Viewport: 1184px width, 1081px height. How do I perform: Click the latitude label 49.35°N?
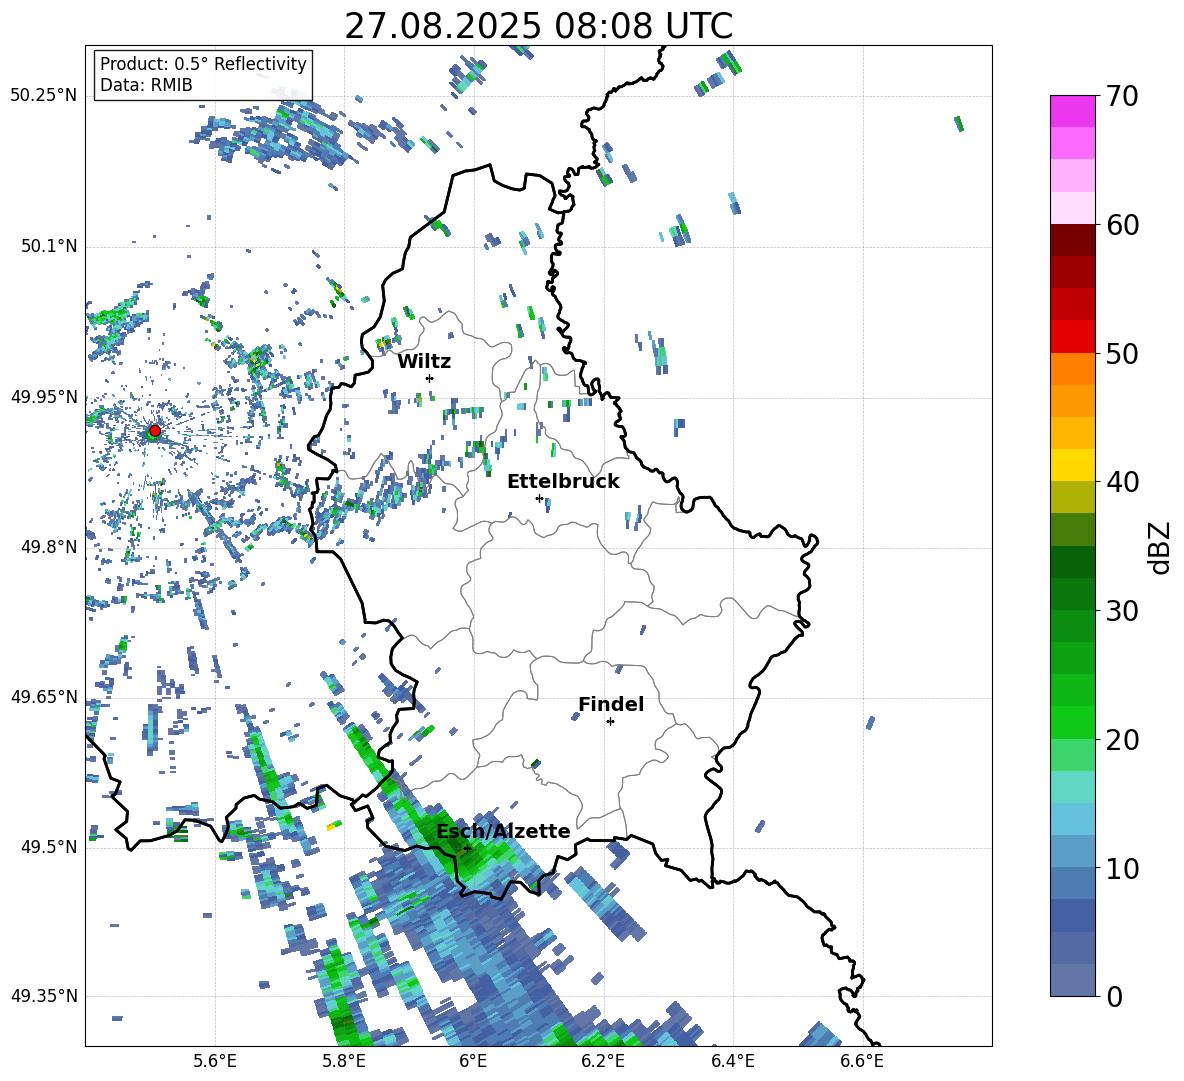coord(44,996)
